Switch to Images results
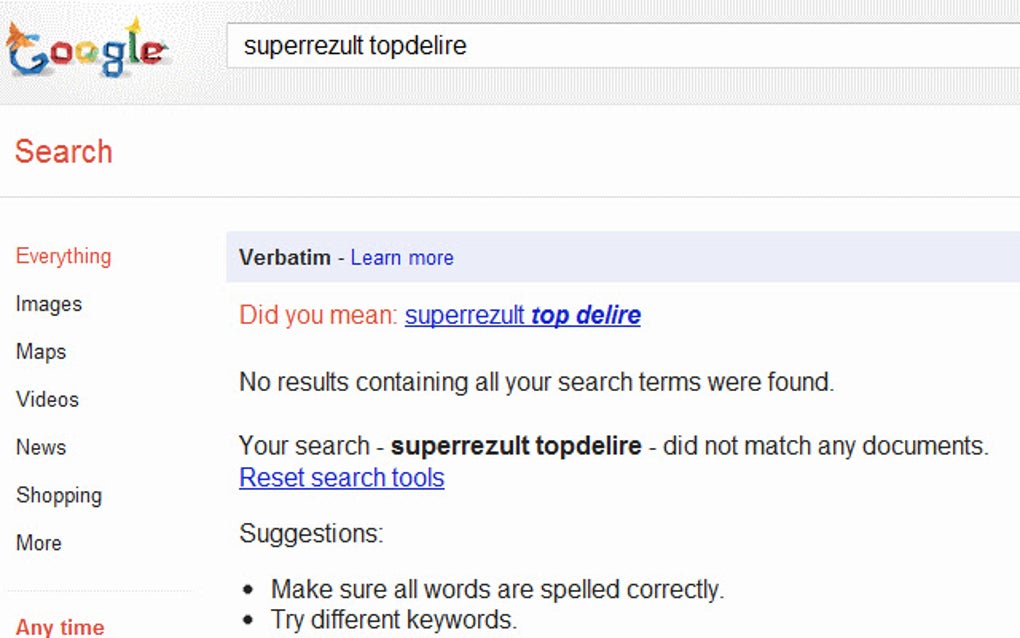Viewport: 1020px width, 638px height. pos(49,304)
